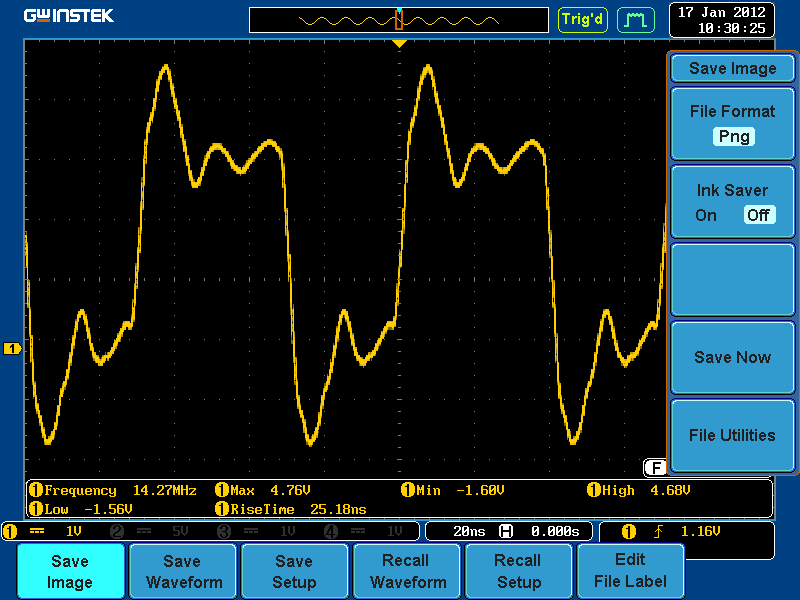
Task: Click channel 1 indicator showing 1V
Action: point(43,532)
